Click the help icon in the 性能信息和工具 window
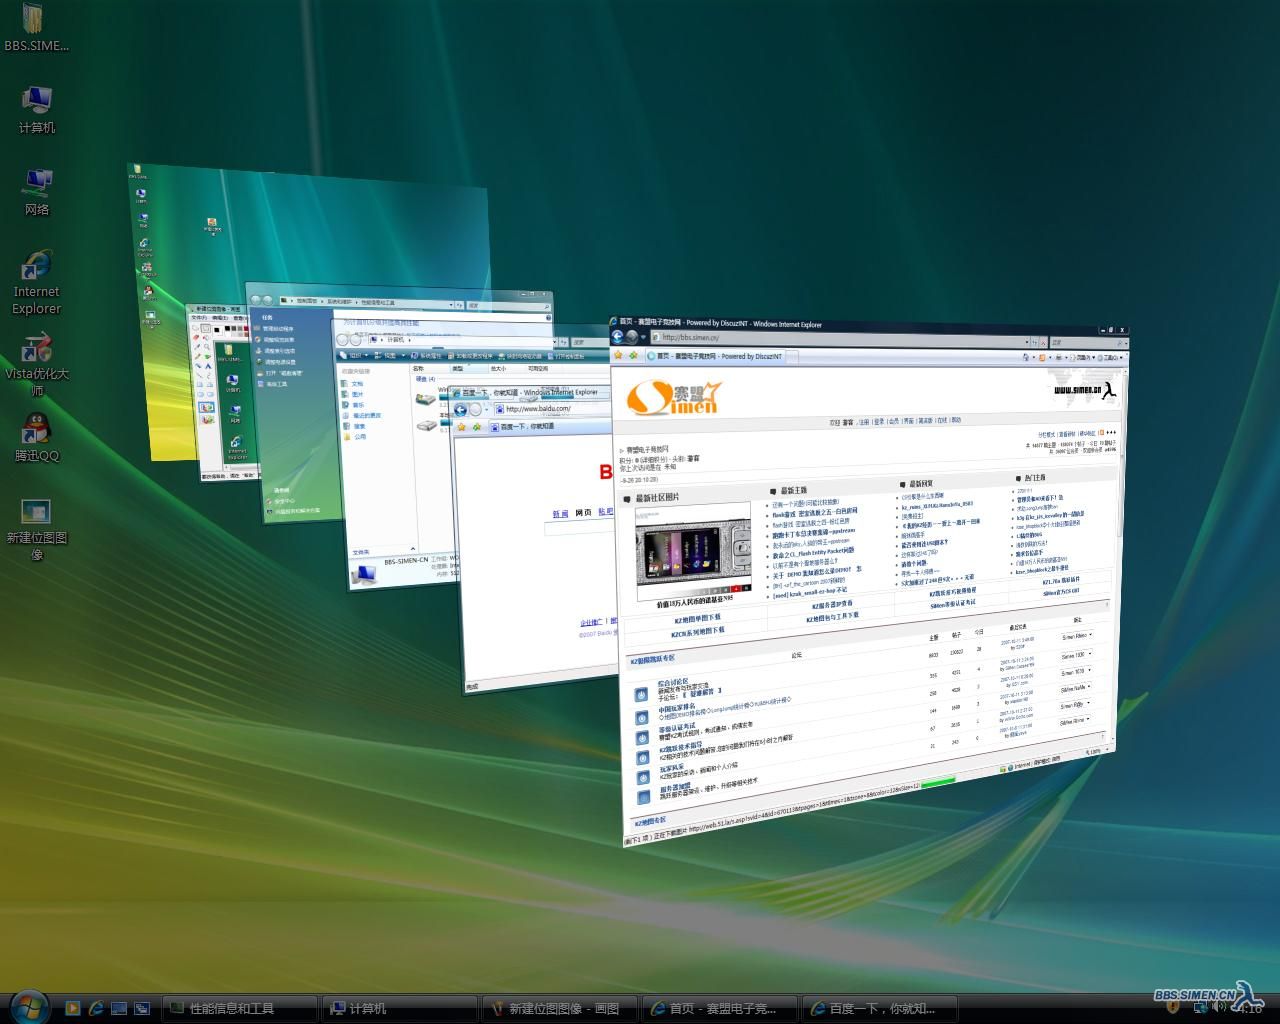The image size is (1280, 1024). tap(548, 318)
